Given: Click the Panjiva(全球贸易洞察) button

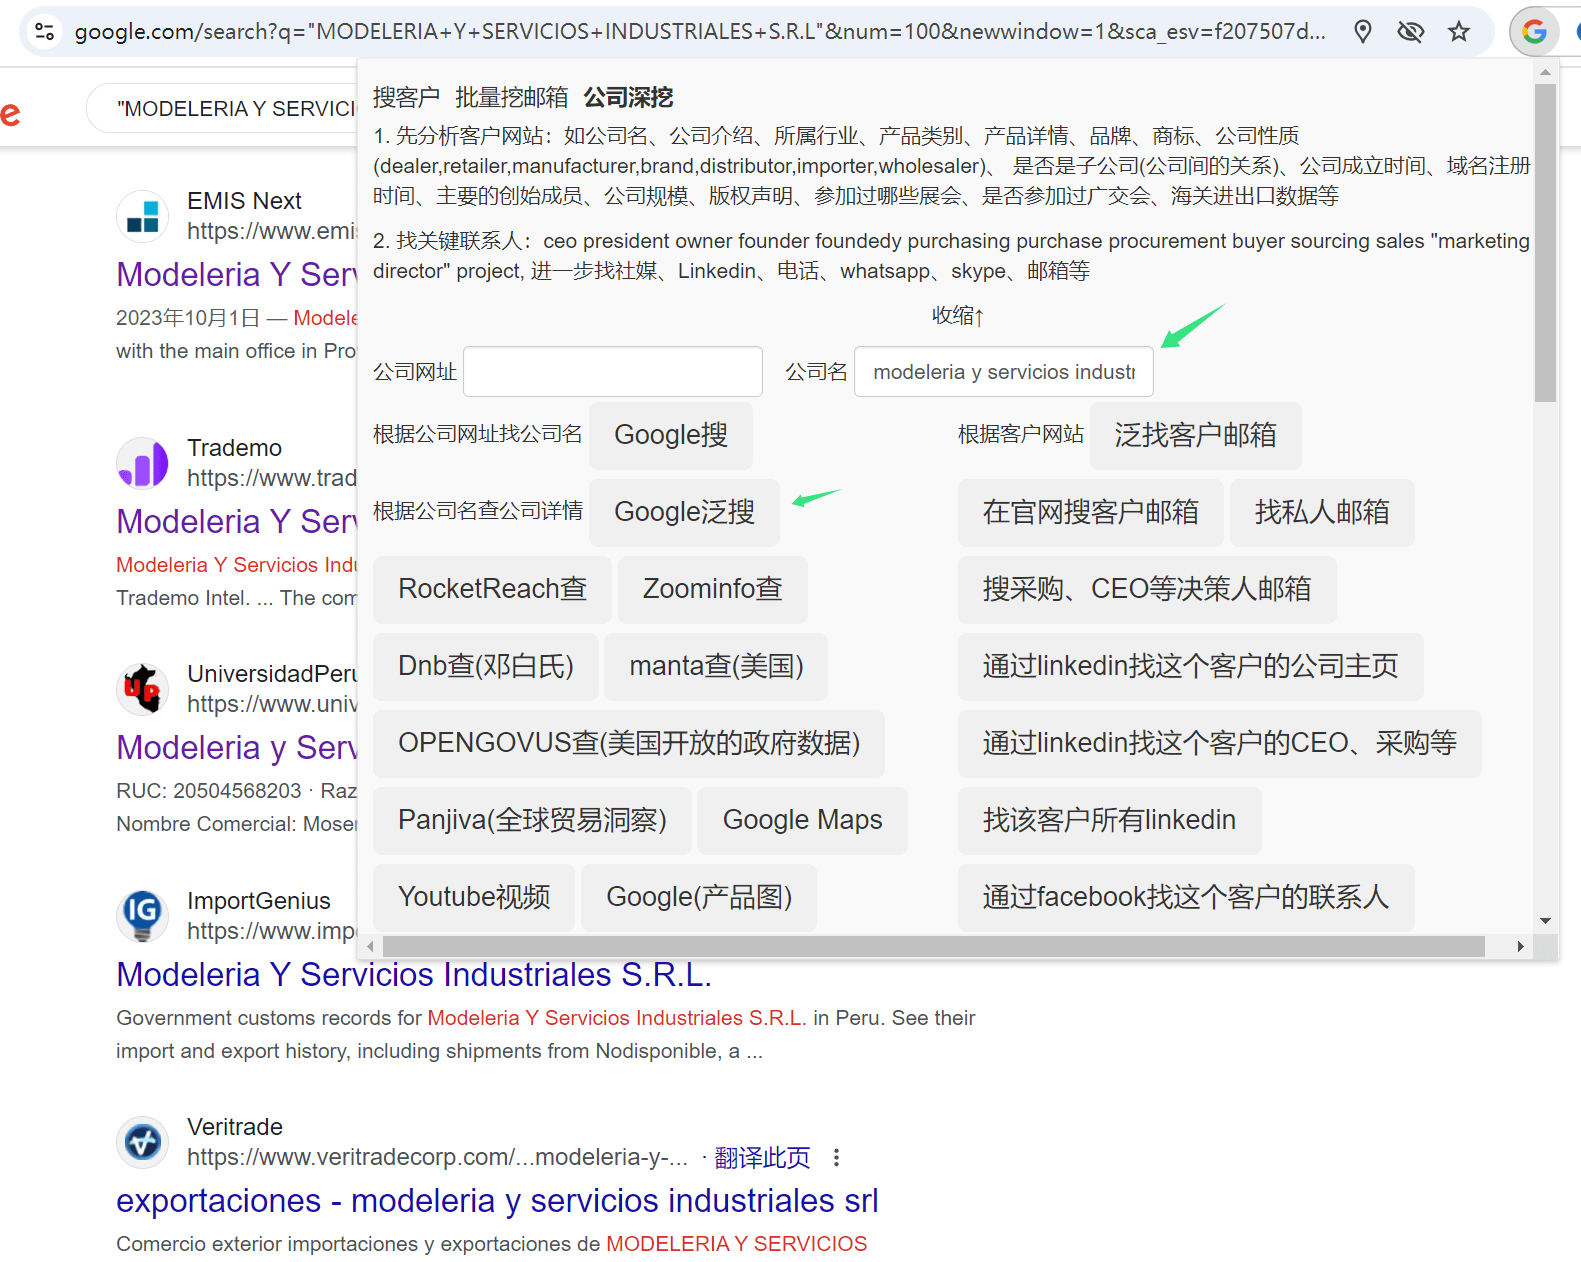Looking at the screenshot, I should point(532,820).
